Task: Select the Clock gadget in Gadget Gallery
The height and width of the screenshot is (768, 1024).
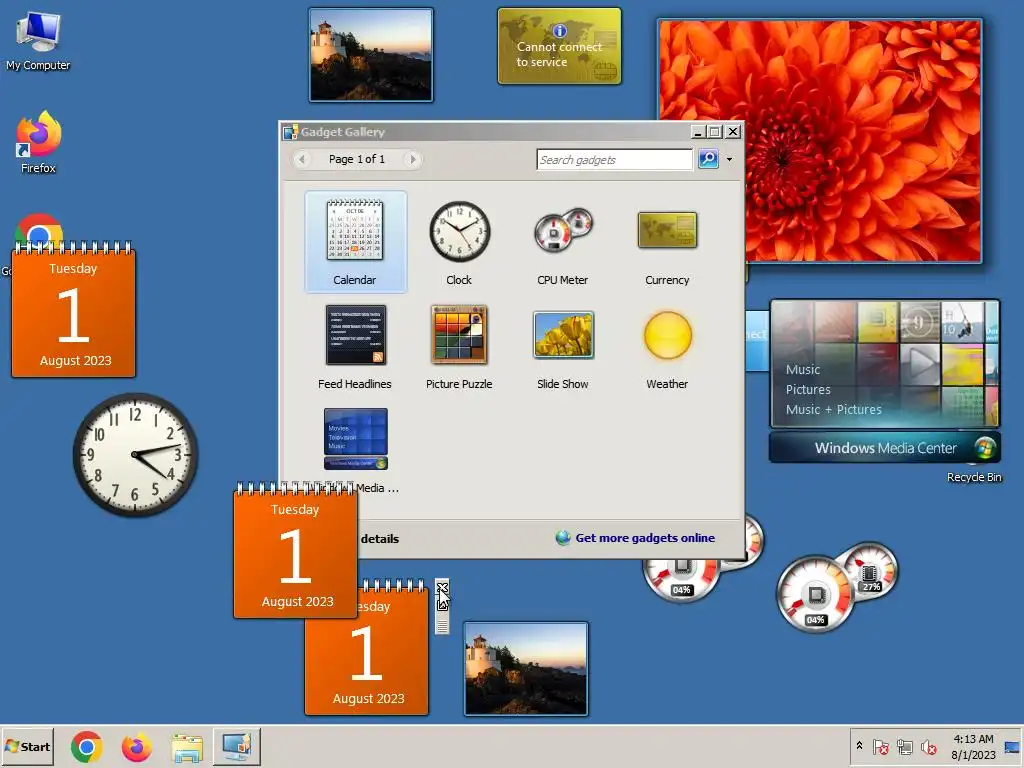Action: click(x=459, y=232)
